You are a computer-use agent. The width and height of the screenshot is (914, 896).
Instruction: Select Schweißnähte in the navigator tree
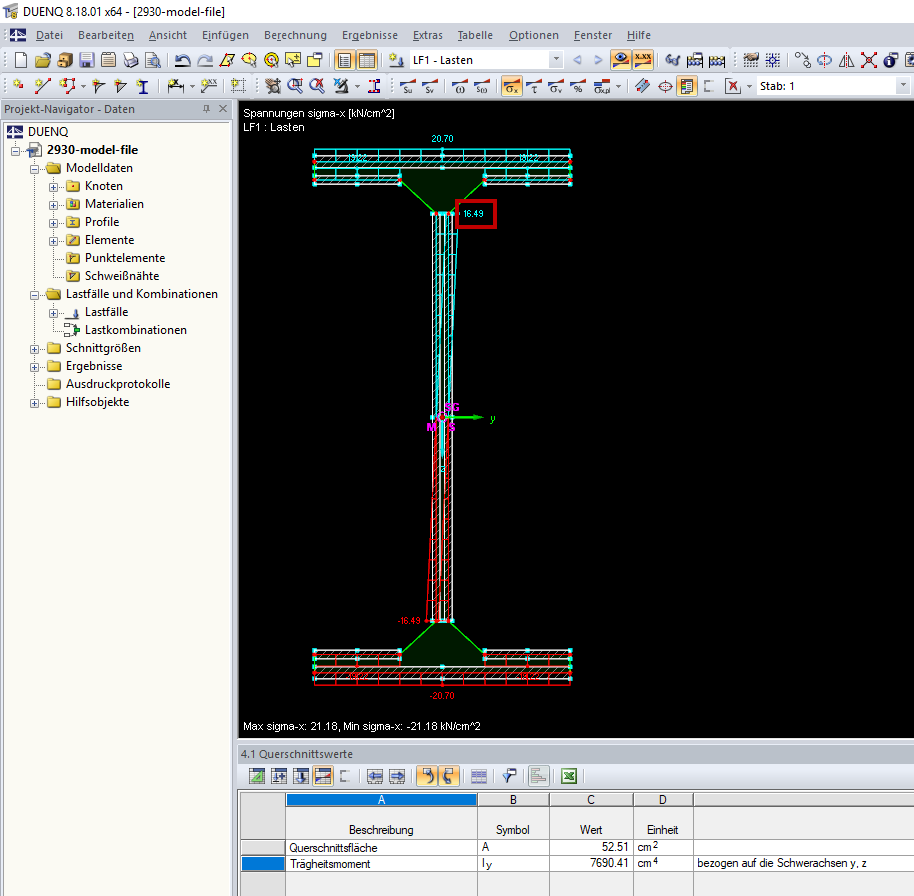(x=121, y=276)
